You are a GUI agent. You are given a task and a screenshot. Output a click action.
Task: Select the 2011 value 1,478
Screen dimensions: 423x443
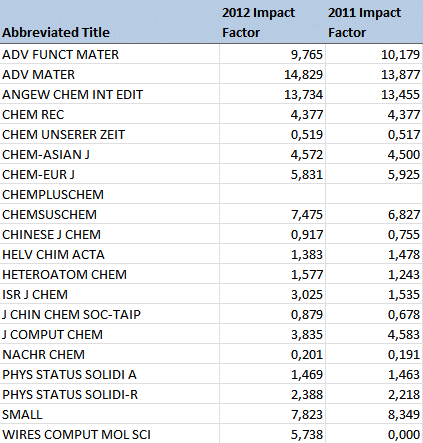[x=404, y=255]
